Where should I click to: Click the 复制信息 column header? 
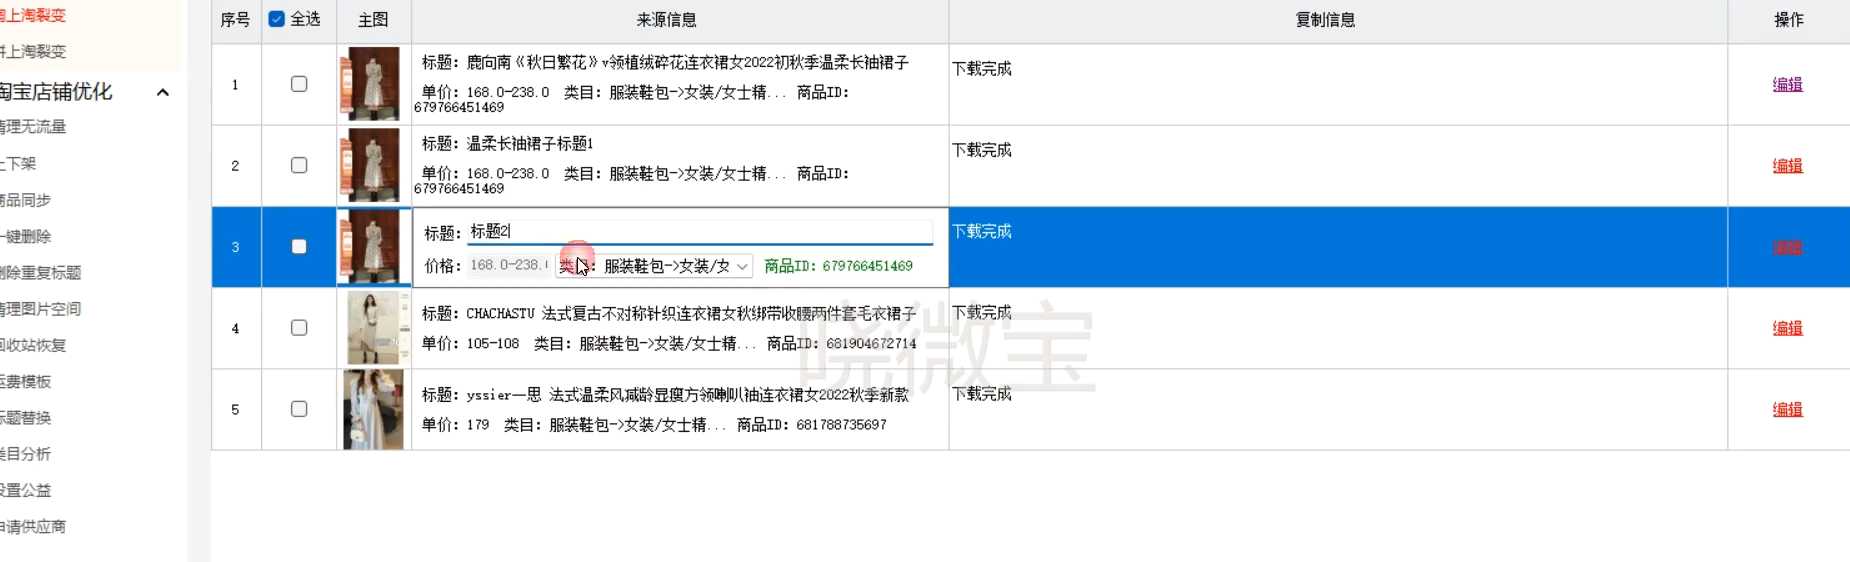(1325, 20)
